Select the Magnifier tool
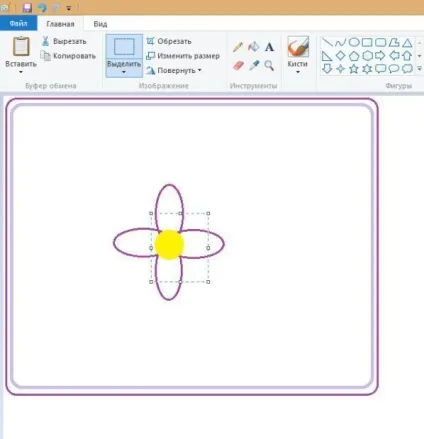Image resolution: width=424 pixels, height=439 pixels. click(x=269, y=65)
